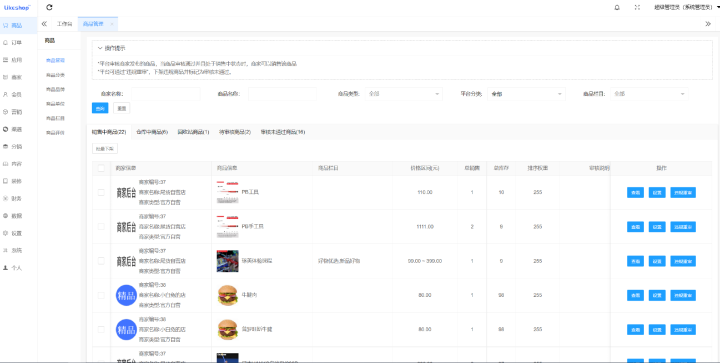Click the 批量下架 button
720x363 pixels.
(x=105, y=149)
